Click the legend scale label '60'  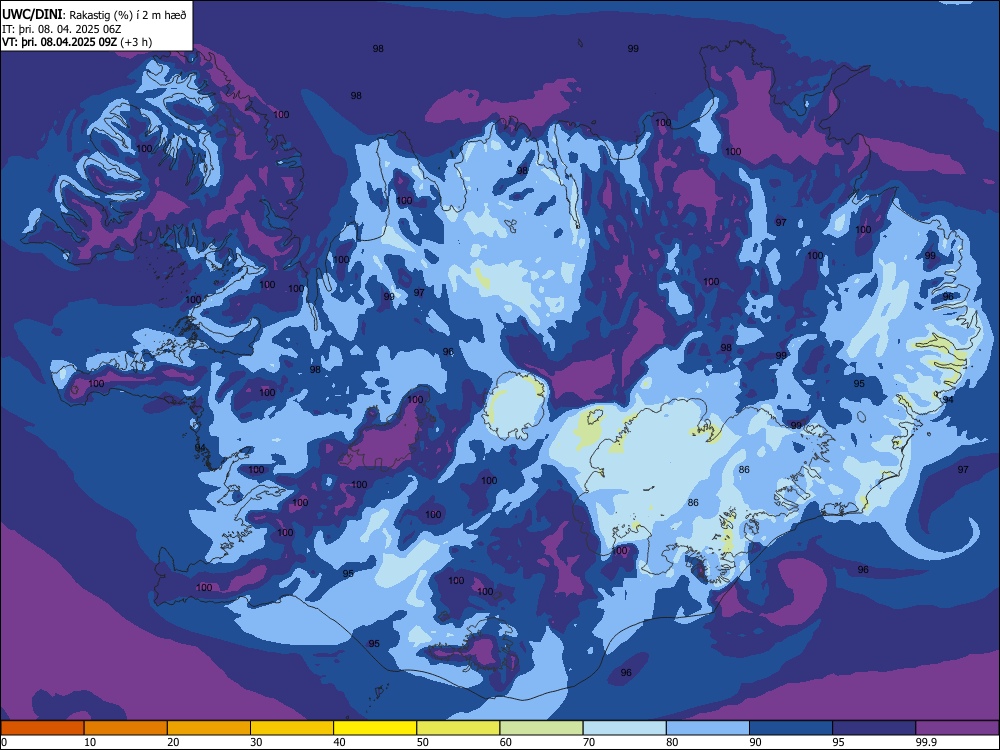point(506,742)
